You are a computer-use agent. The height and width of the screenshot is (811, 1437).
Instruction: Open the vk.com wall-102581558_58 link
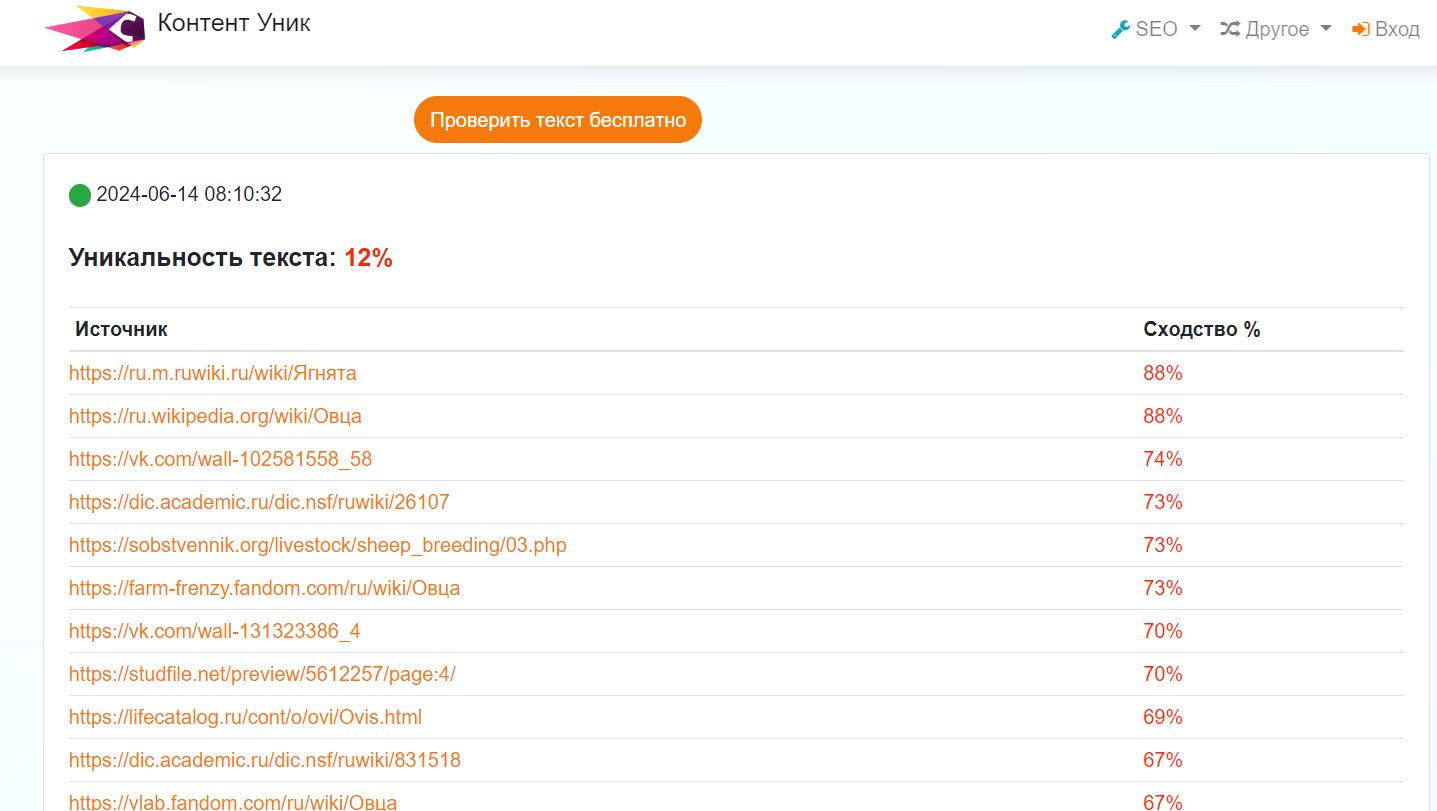click(x=220, y=459)
